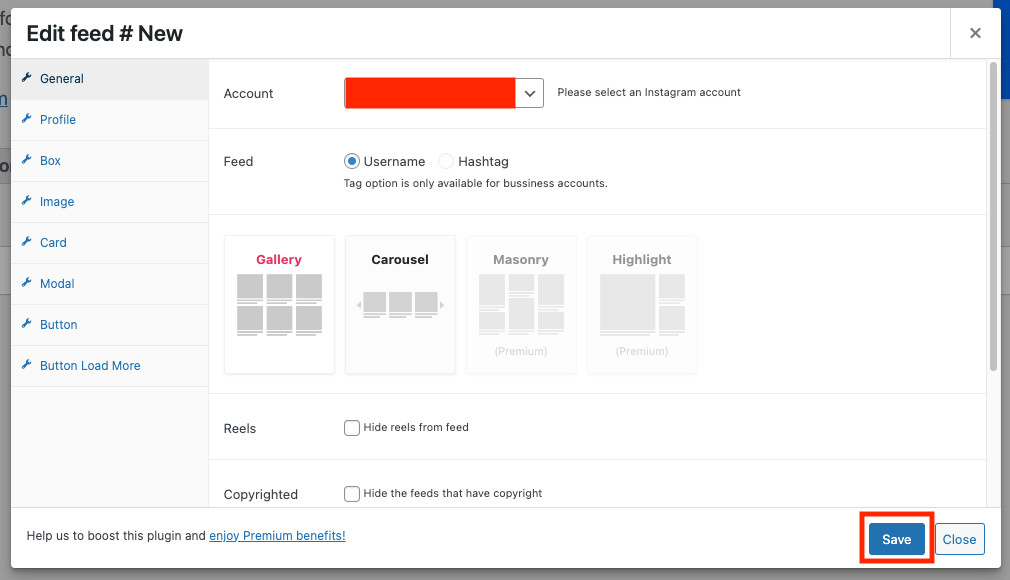Viewport: 1010px width, 580px height.
Task: Click the wrench icon beside Button Load More
Action: pos(27,365)
